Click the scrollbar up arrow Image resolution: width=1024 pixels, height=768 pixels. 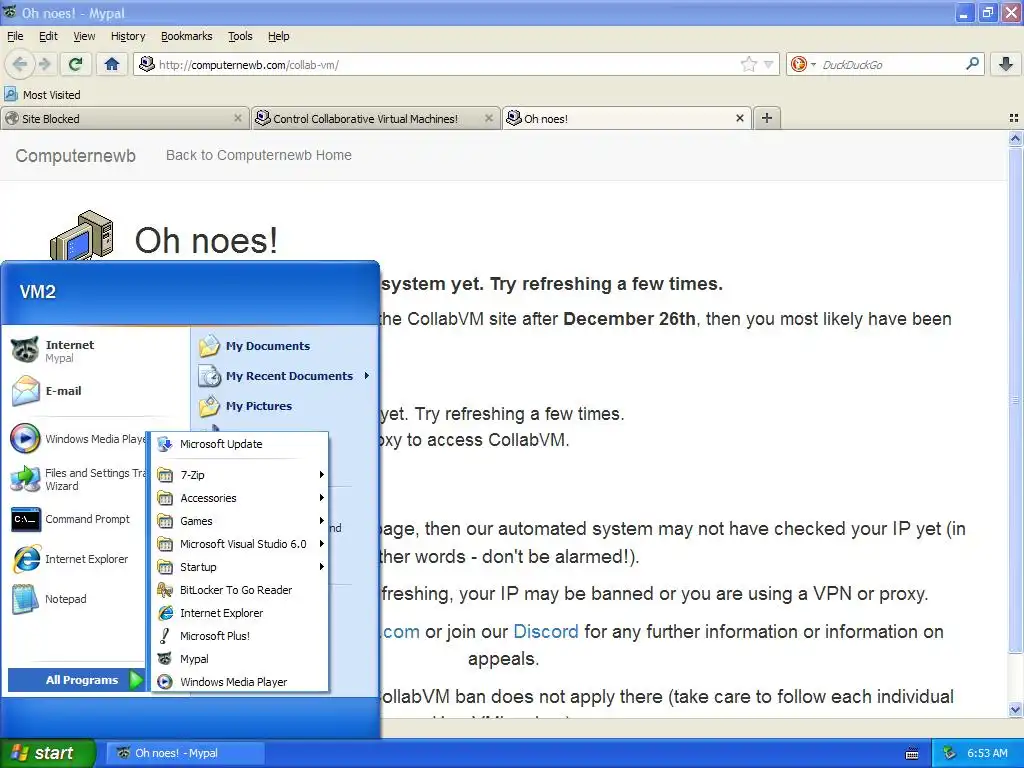click(x=1015, y=138)
